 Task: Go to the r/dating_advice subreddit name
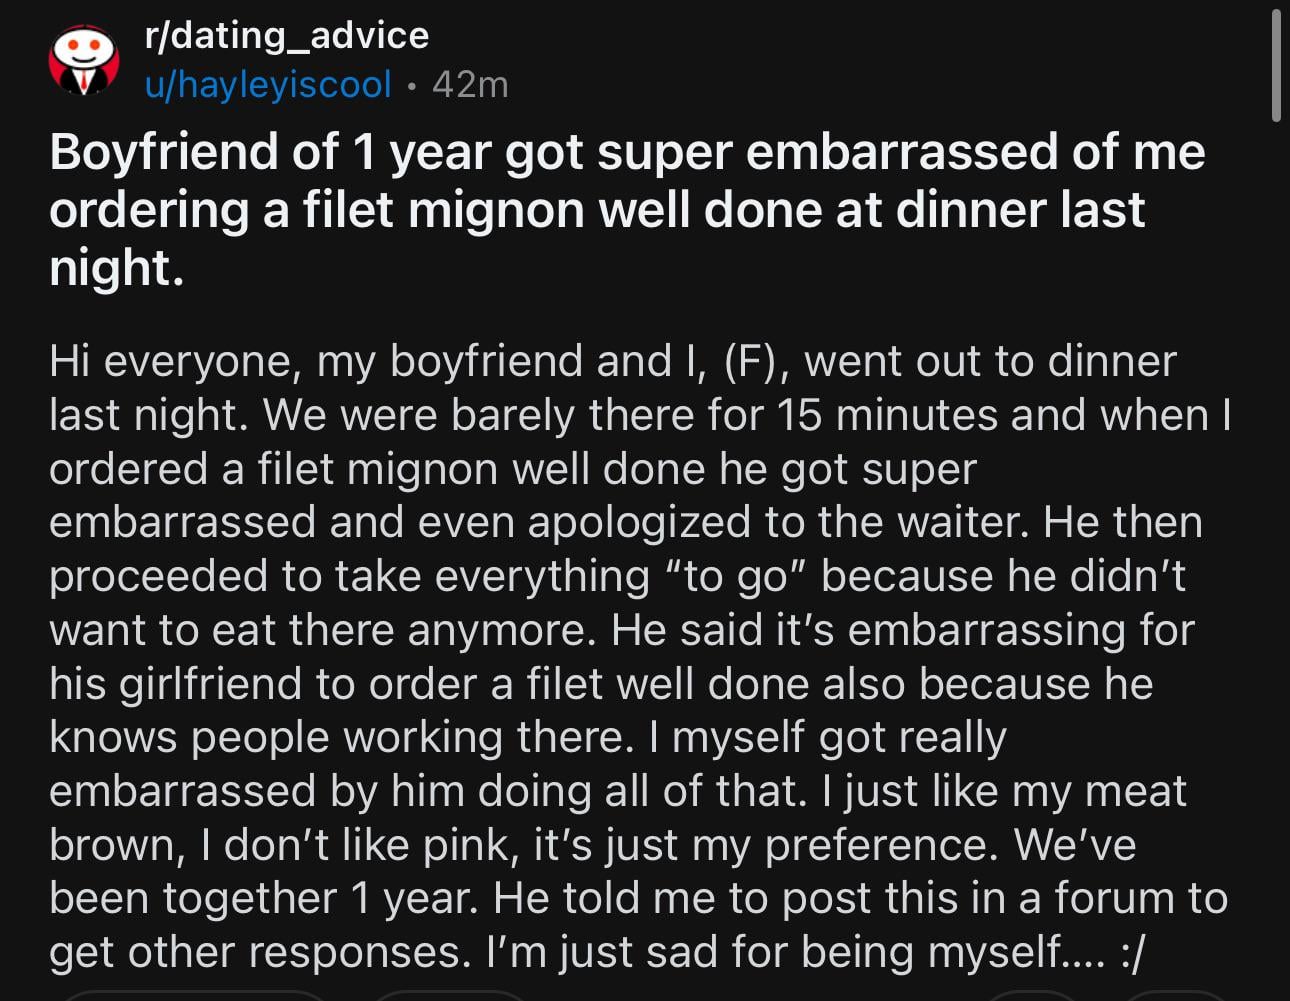point(287,35)
